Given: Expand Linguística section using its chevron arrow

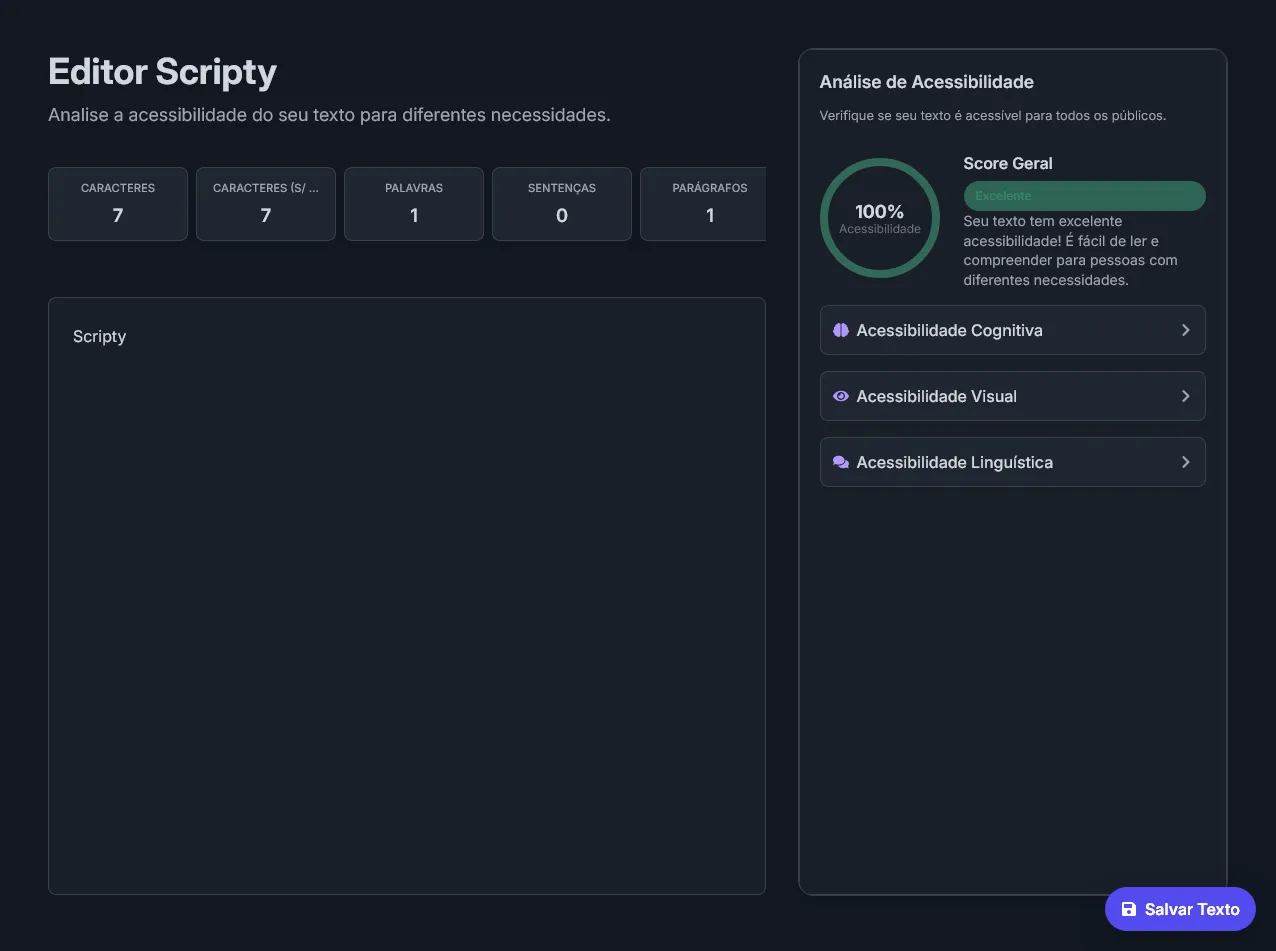Looking at the screenshot, I should click(1185, 462).
